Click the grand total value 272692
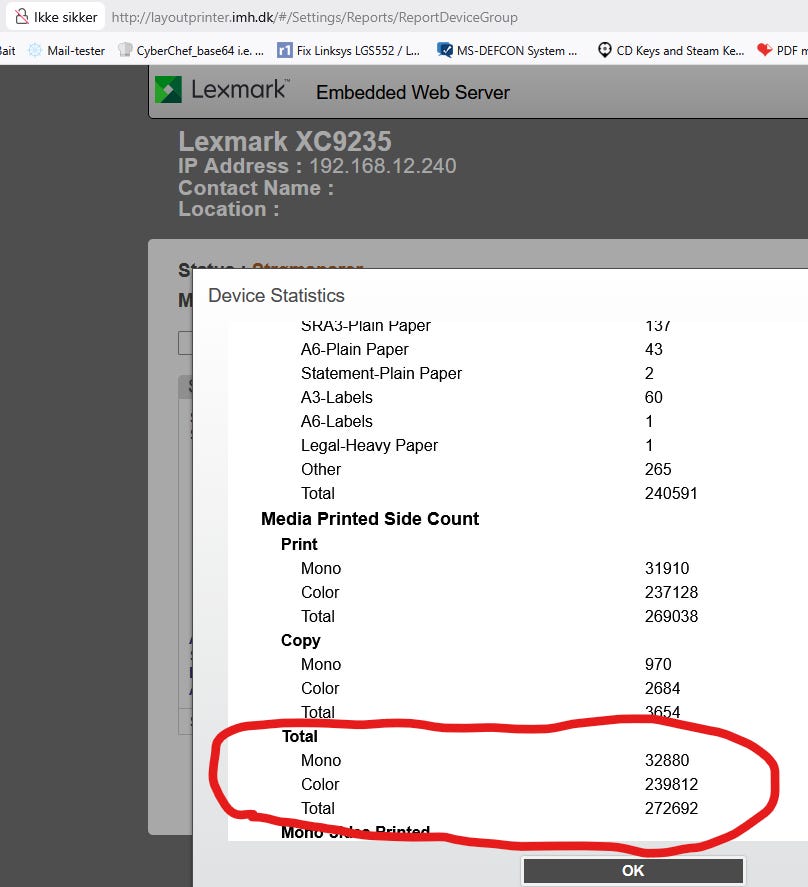 pyautogui.click(x=672, y=808)
